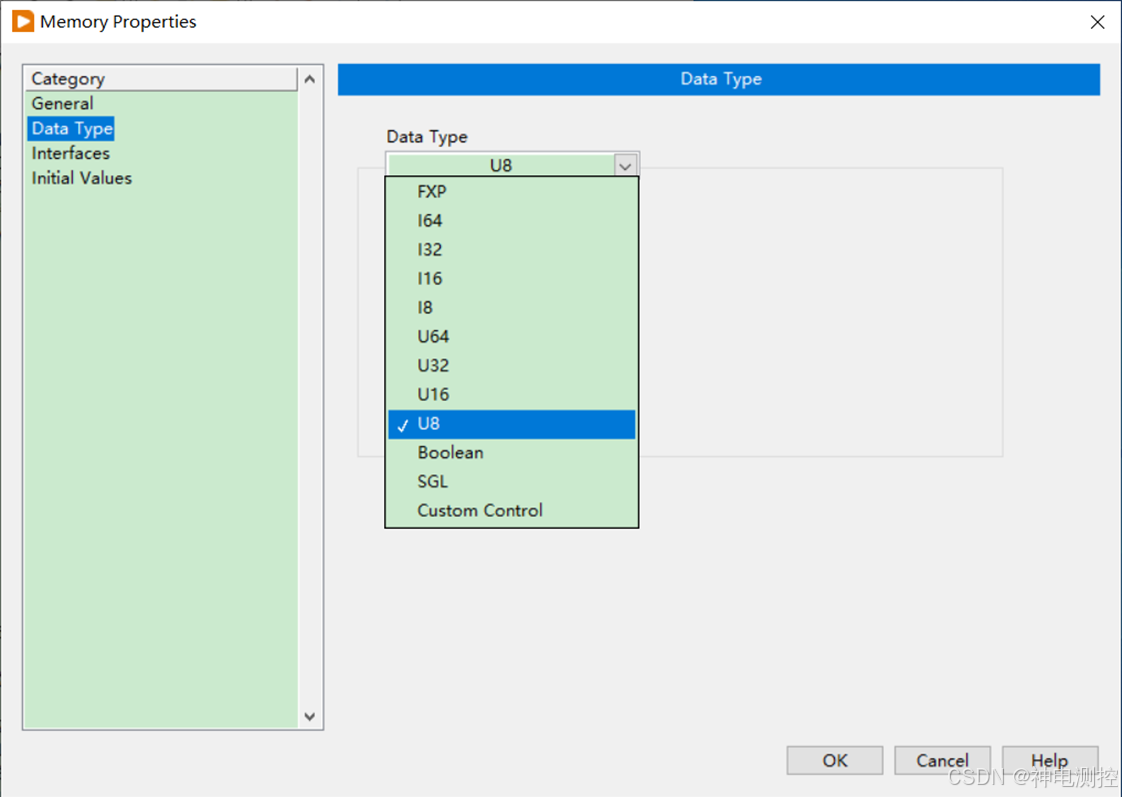Choose I8 from the data type list
Image resolution: width=1122 pixels, height=797 pixels.
point(512,308)
